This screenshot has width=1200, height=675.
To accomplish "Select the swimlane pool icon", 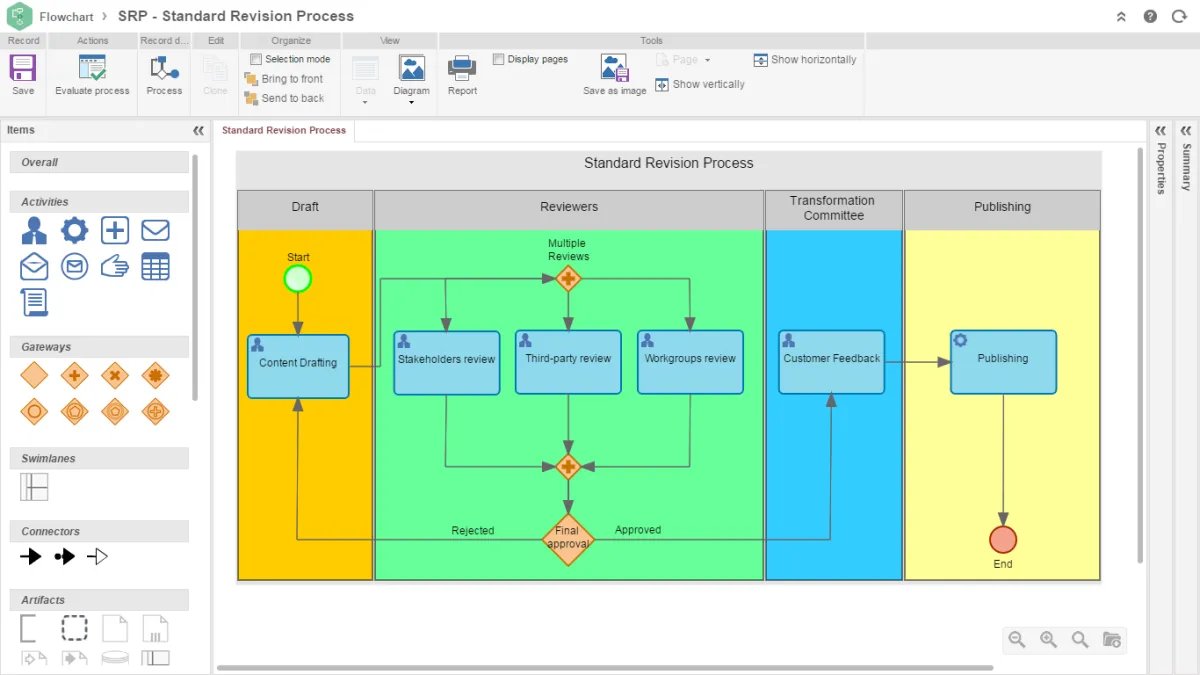I will [x=34, y=487].
